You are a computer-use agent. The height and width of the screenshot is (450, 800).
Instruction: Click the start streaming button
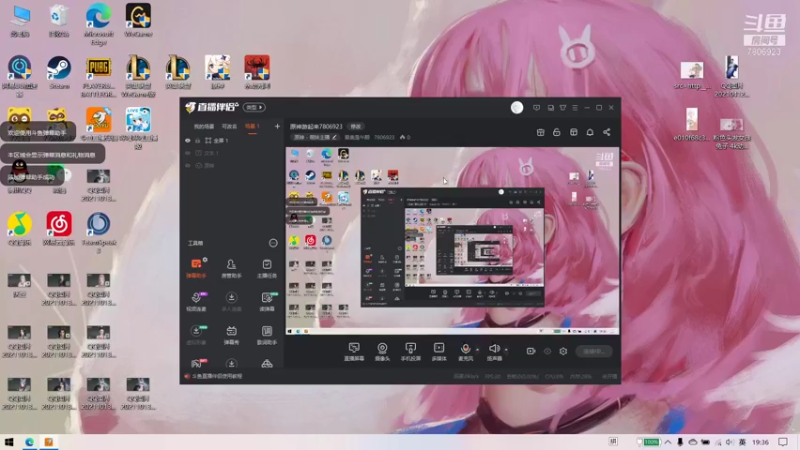[594, 351]
